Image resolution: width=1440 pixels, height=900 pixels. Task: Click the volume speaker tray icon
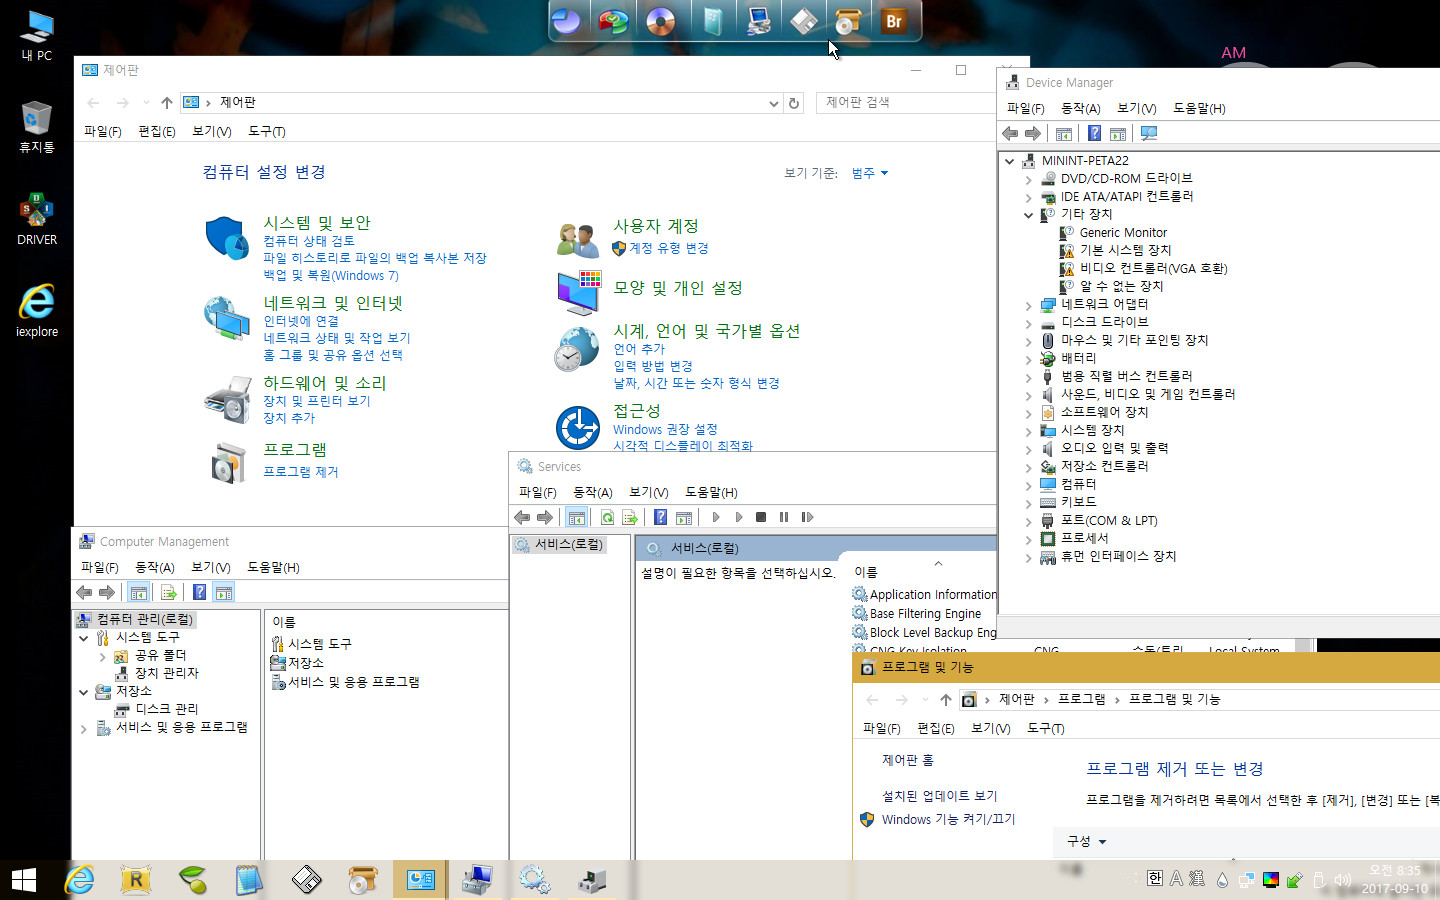pos(1343,880)
